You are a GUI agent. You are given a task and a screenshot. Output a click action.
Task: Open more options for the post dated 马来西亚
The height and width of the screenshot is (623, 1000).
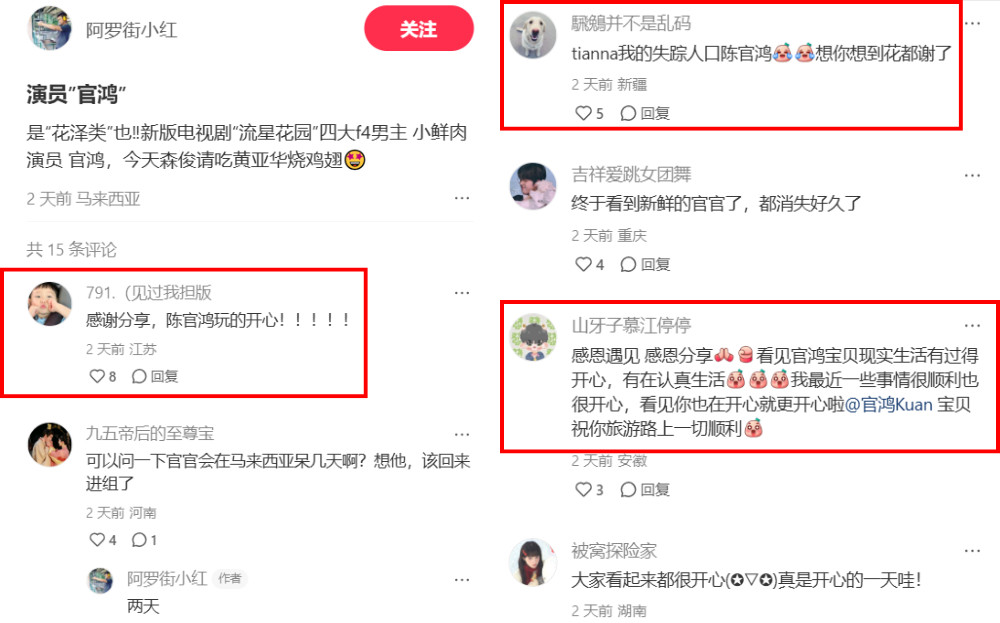tap(462, 198)
